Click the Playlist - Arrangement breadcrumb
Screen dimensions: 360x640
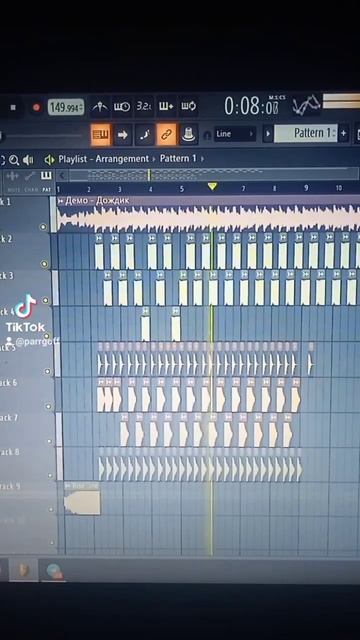(104, 159)
